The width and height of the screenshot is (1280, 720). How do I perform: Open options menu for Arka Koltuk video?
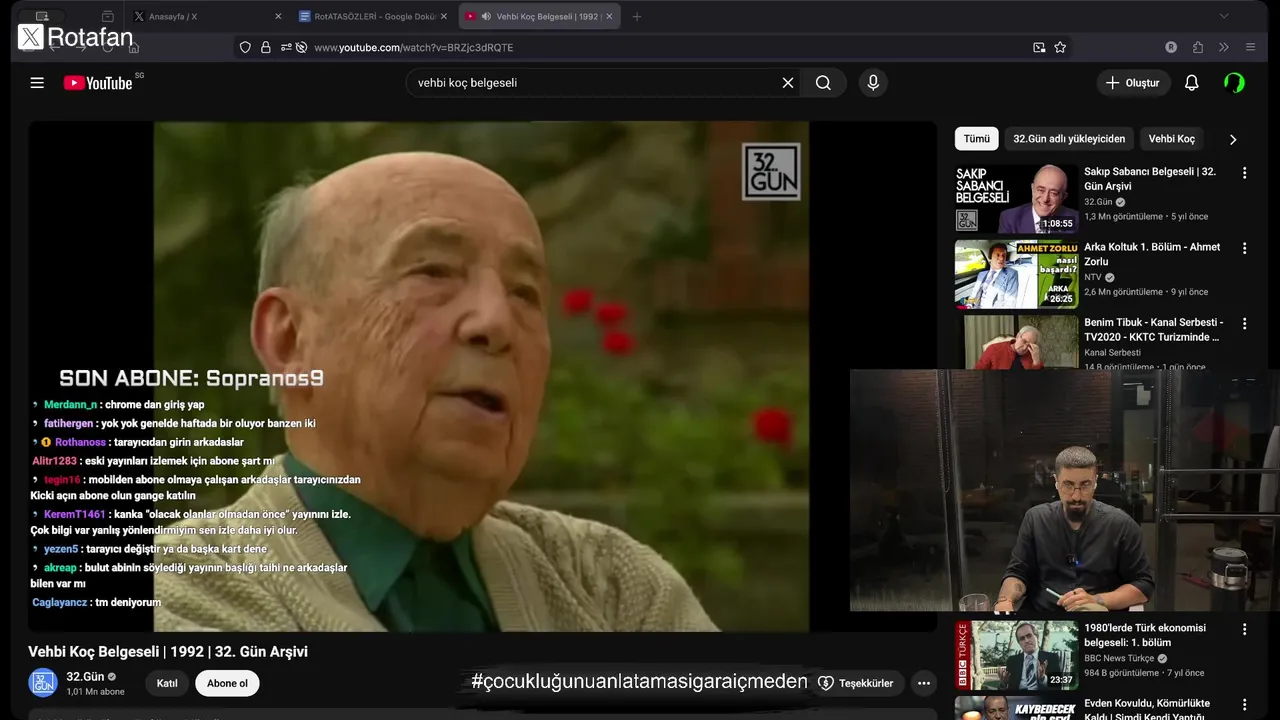[x=1245, y=248]
